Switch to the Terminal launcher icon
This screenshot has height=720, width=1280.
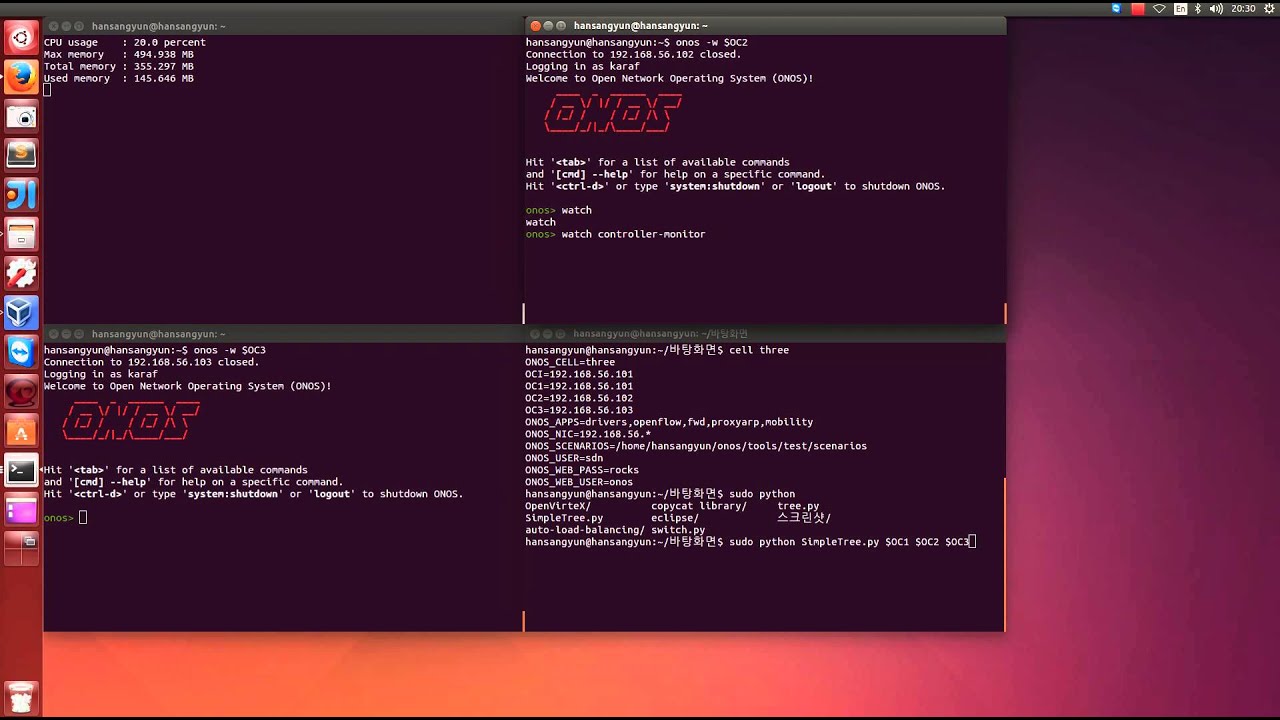point(21,470)
